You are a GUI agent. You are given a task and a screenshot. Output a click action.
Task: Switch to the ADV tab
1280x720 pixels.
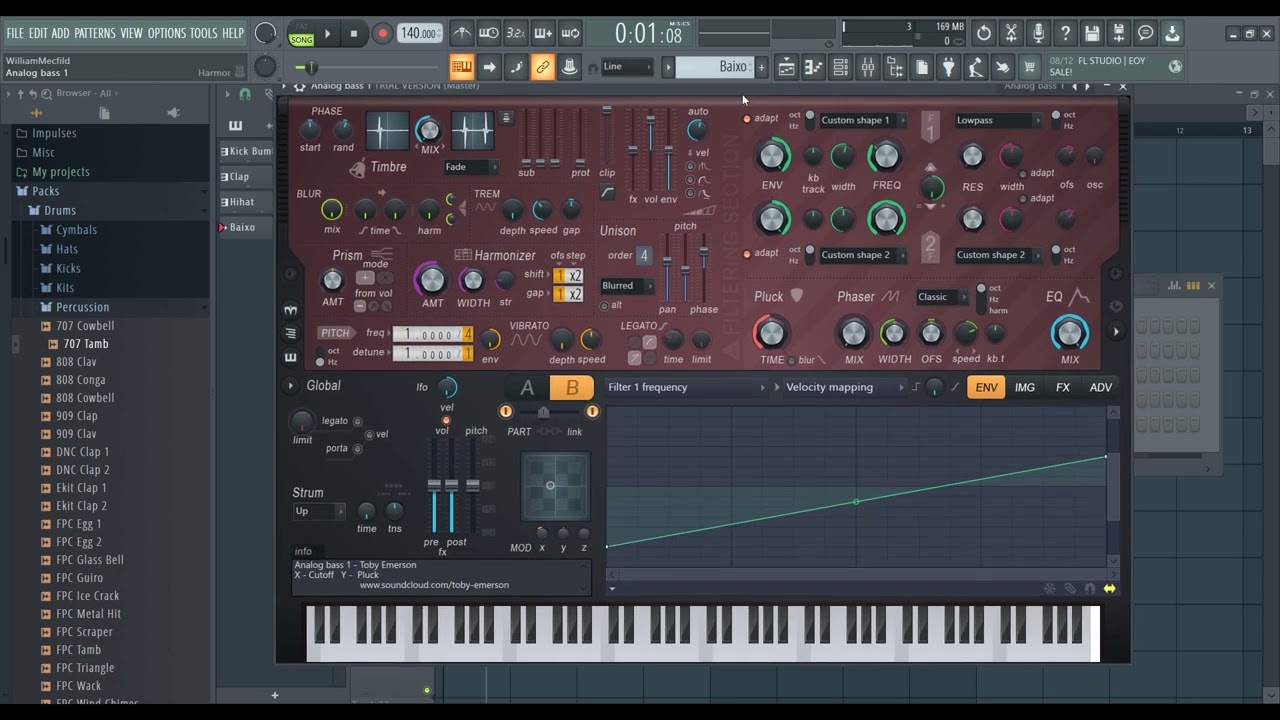click(1100, 387)
